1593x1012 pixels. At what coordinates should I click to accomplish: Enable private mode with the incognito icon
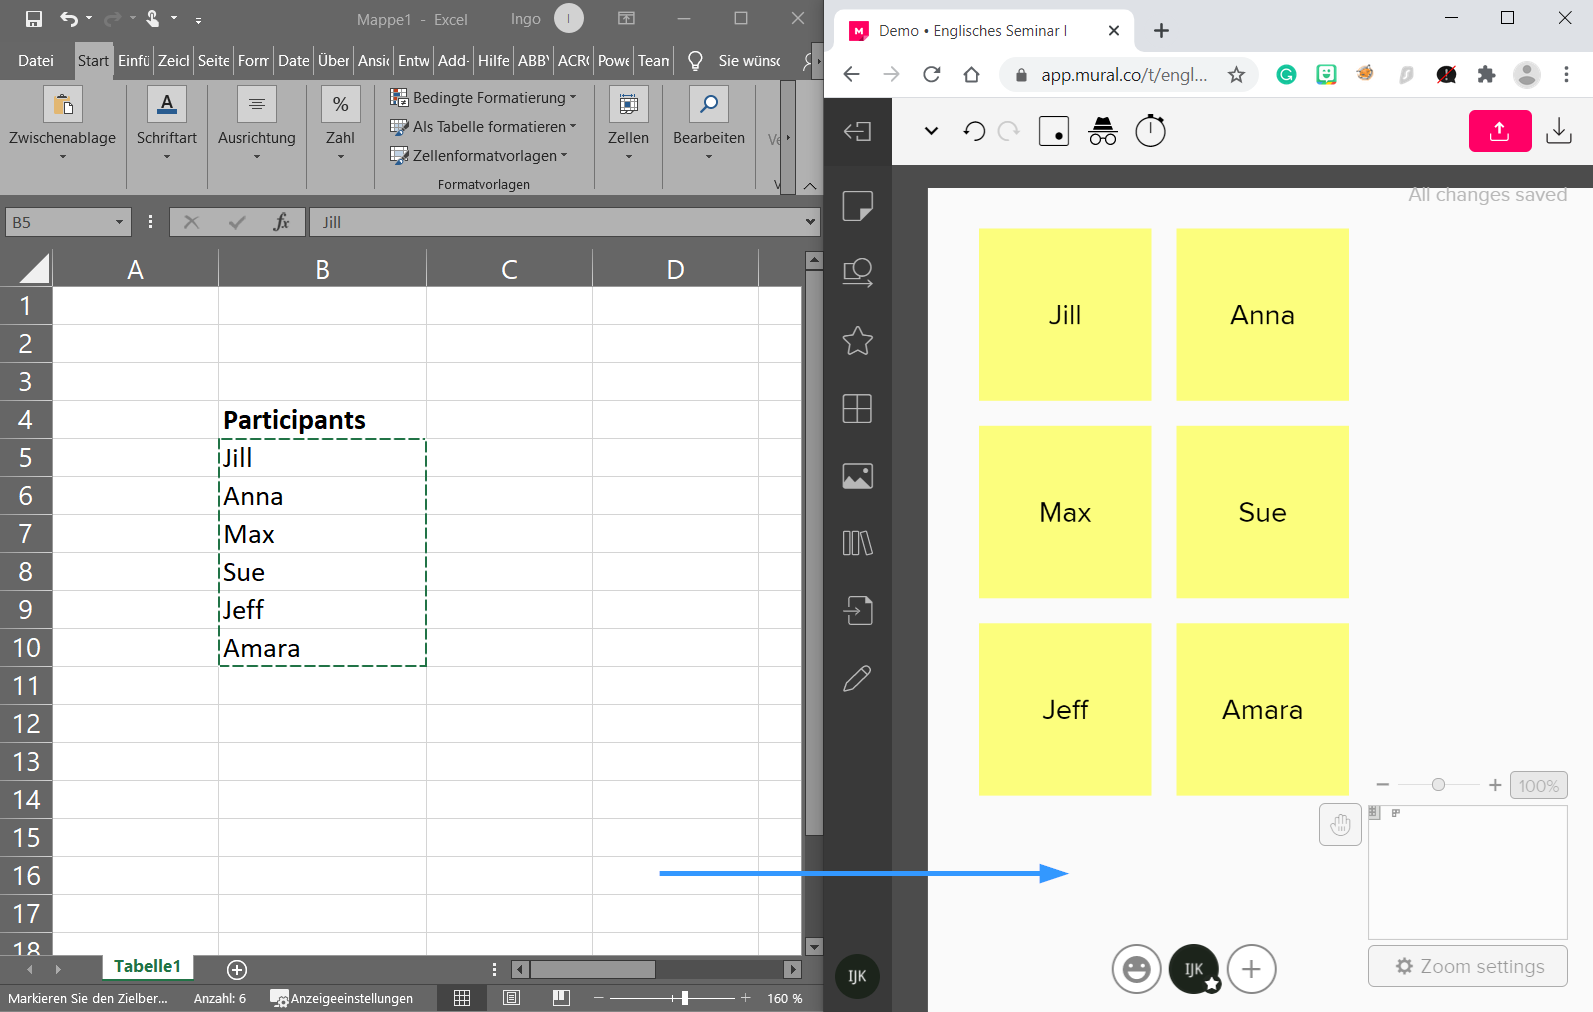1103,131
